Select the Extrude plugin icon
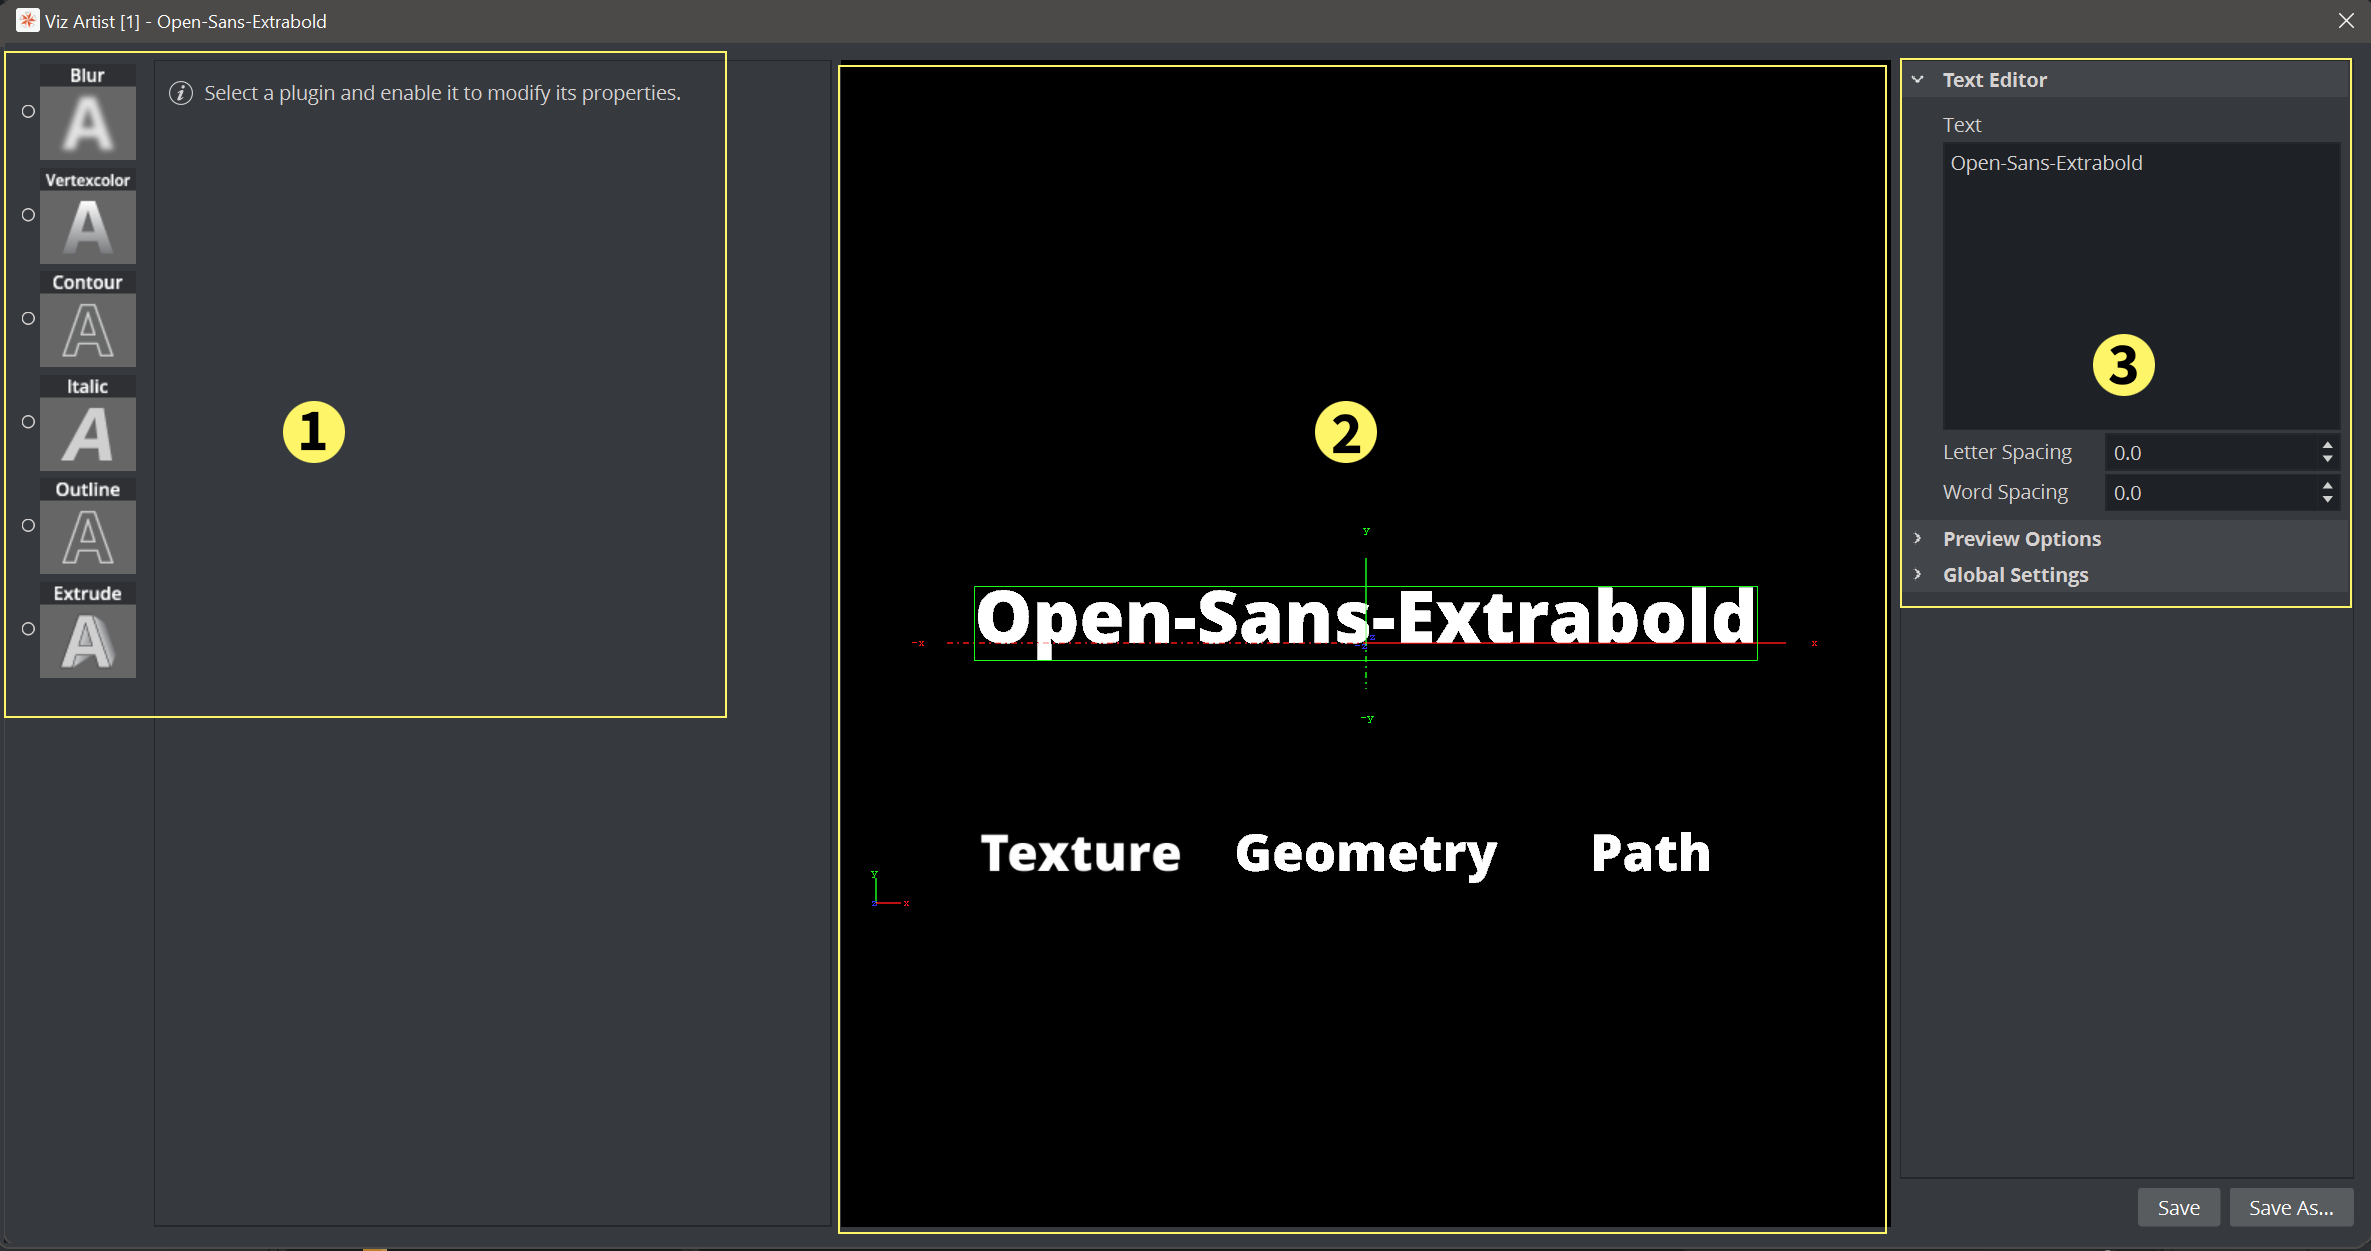This screenshot has width=2371, height=1251. 89,640
